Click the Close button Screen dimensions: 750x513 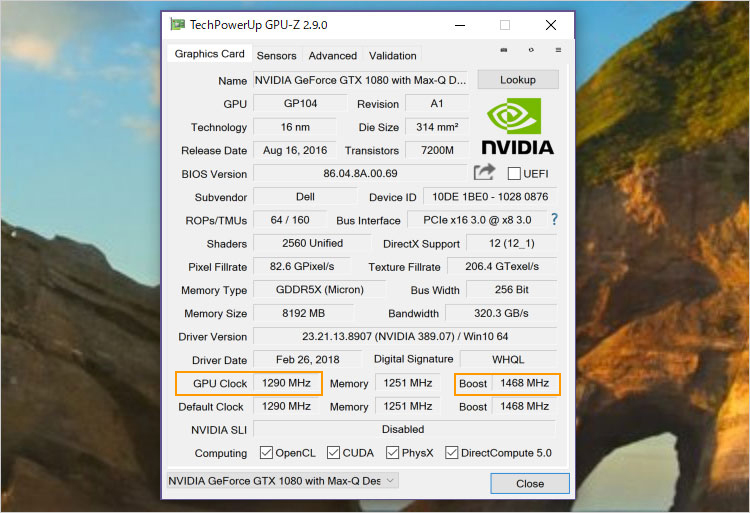tap(529, 483)
